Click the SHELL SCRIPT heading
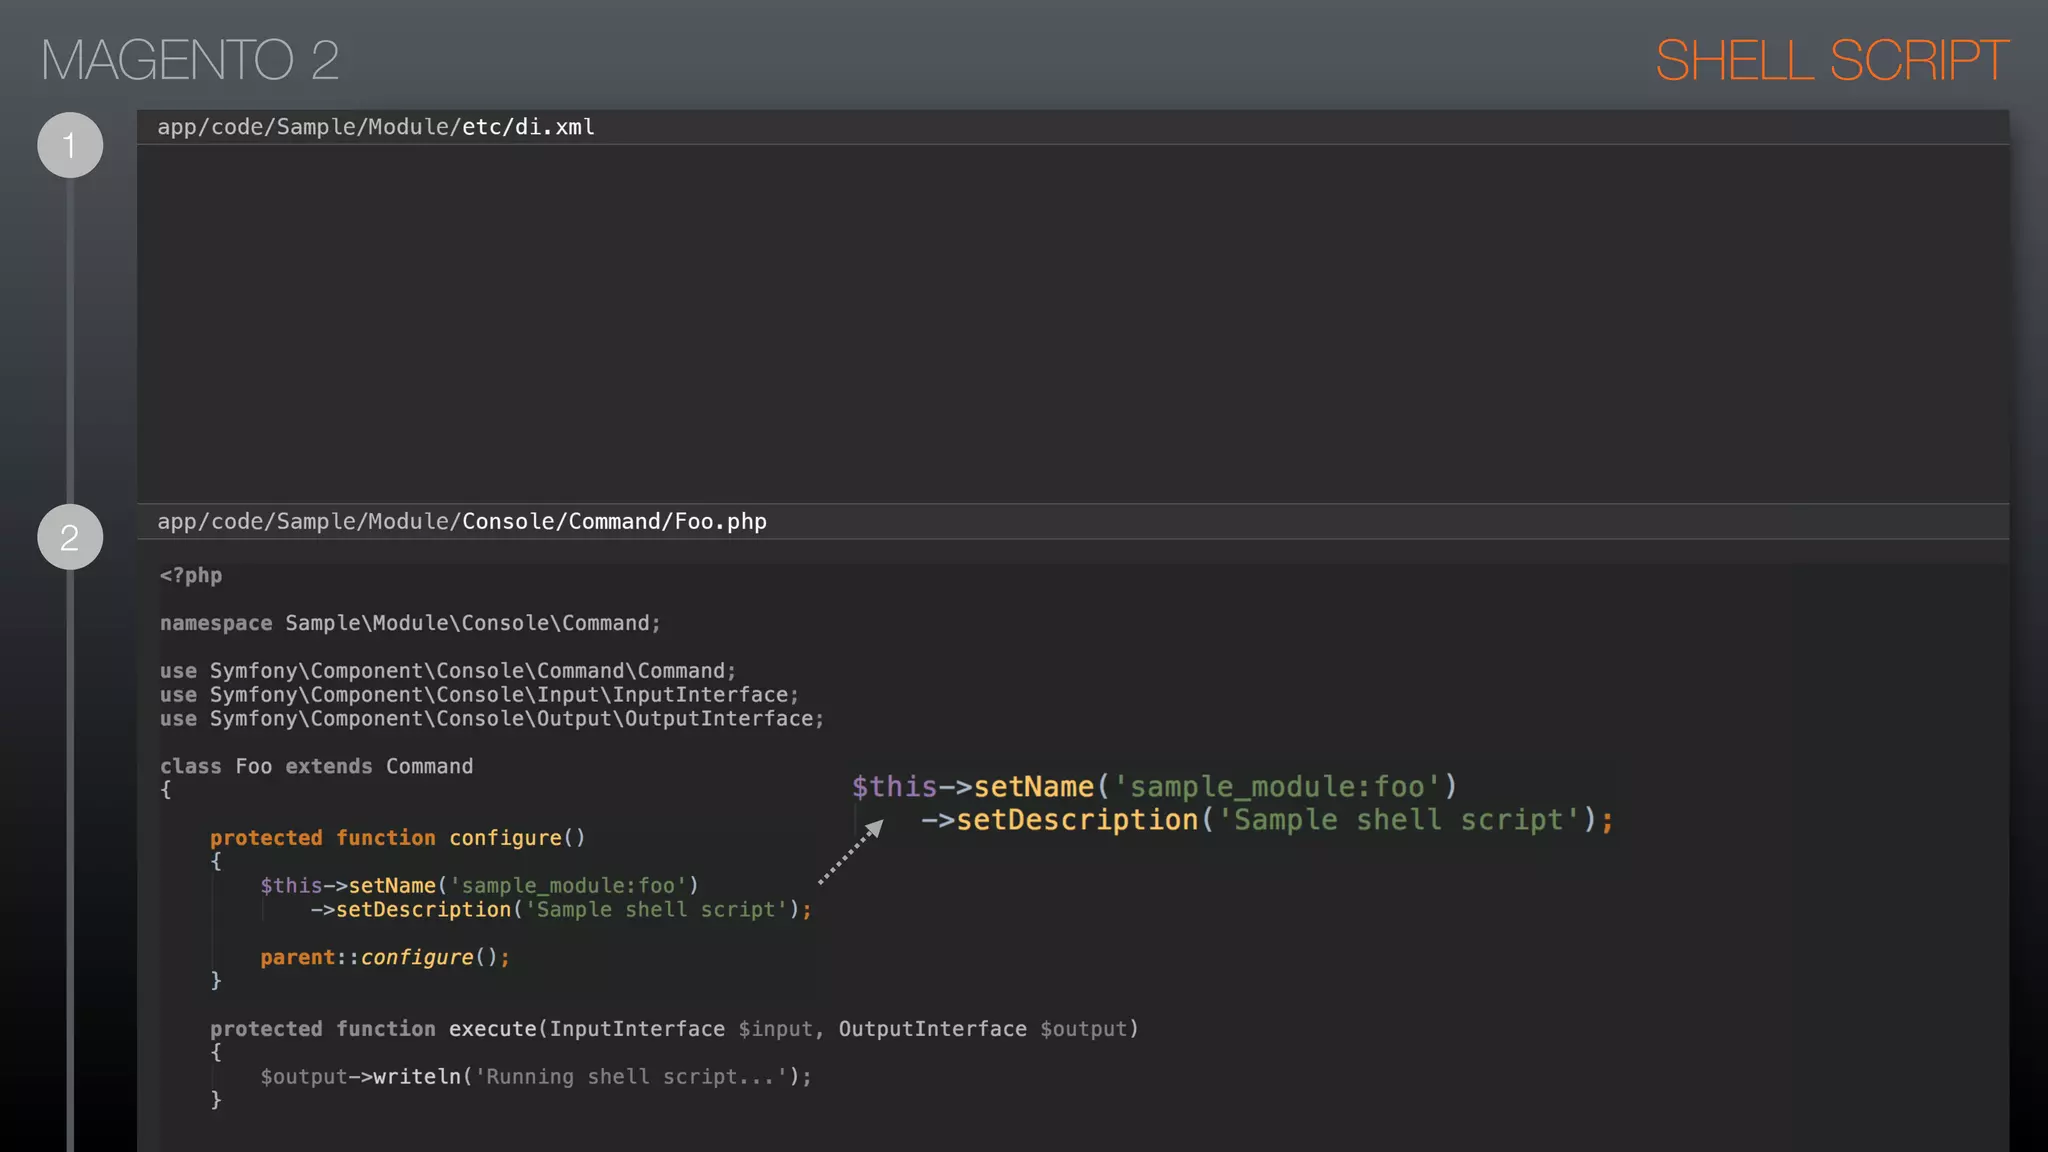The width and height of the screenshot is (2048, 1152). click(1831, 60)
